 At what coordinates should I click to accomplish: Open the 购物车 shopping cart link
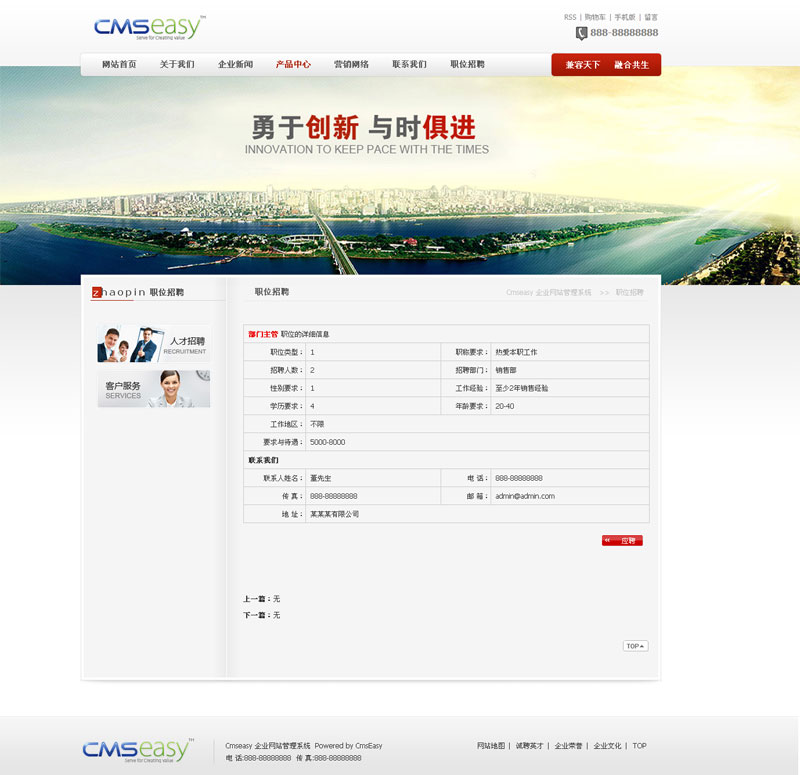[x=595, y=17]
